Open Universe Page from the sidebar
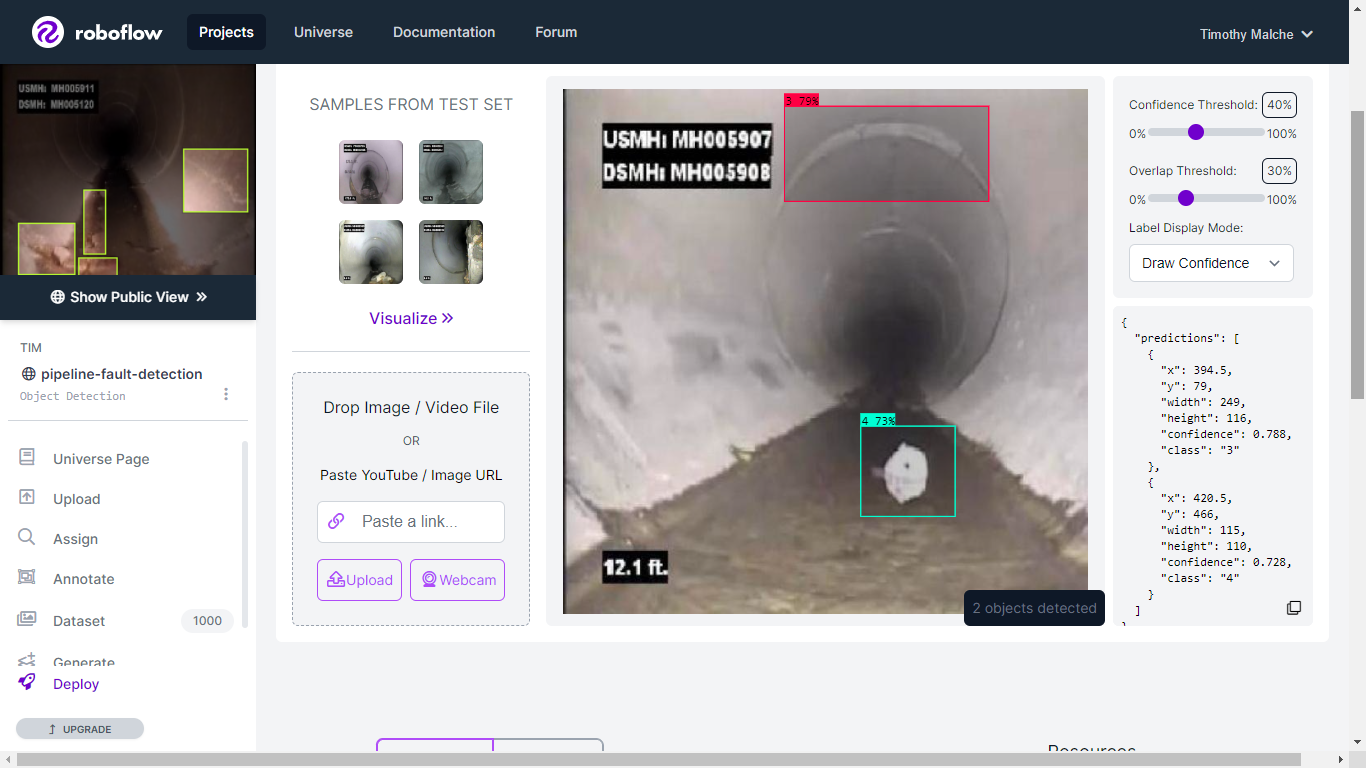This screenshot has height=768, width=1366. (101, 459)
